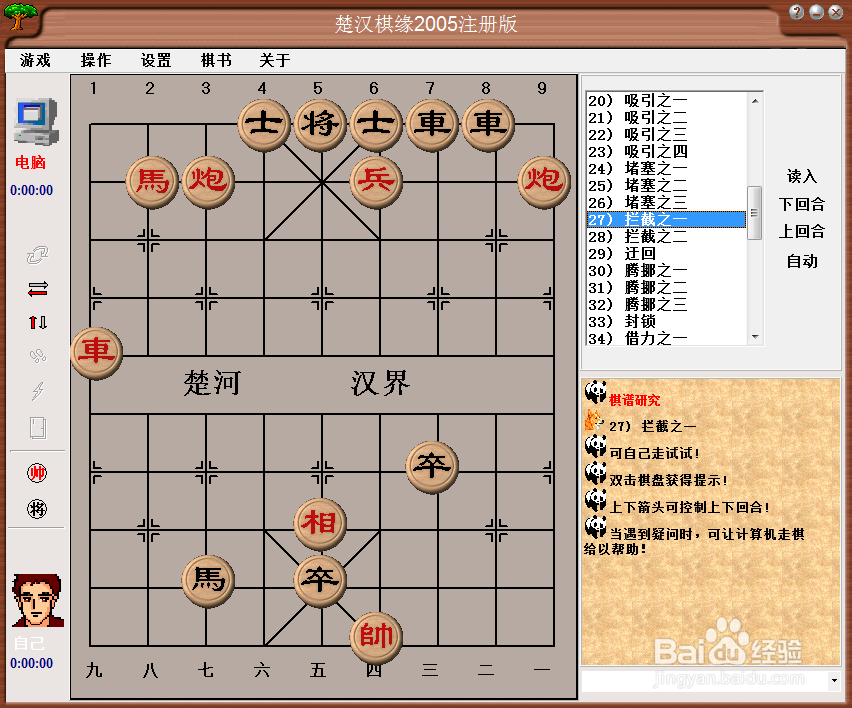The width and height of the screenshot is (852, 708).
Task: Click the chain link icon in sidebar
Action: (37, 255)
